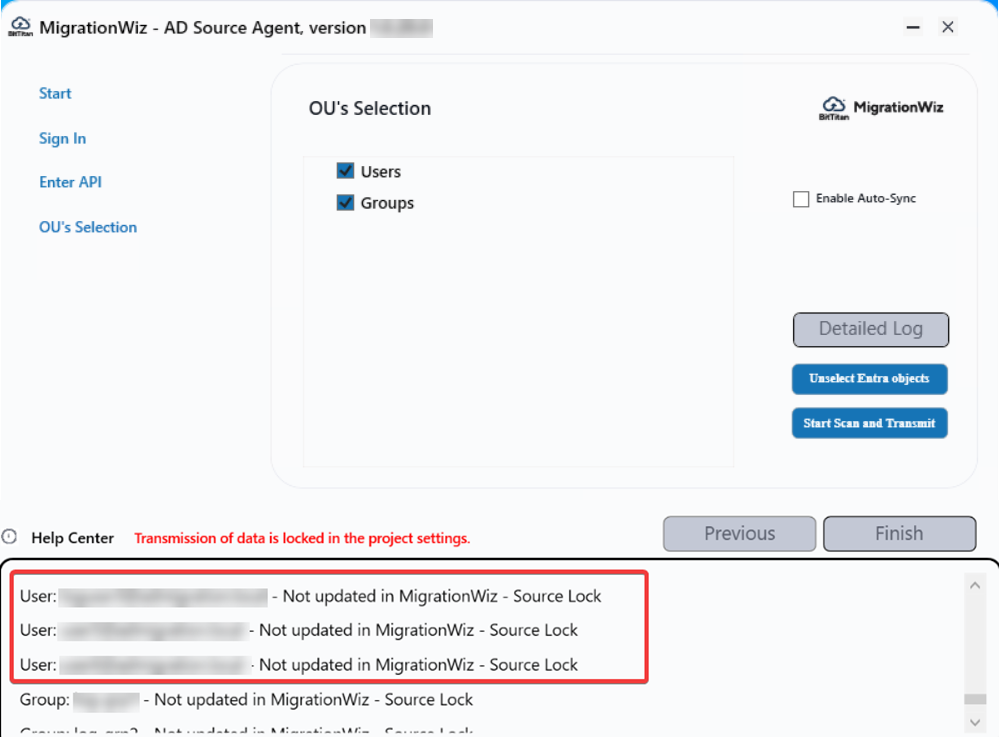
Task: Click the Previous button
Action: pos(739,534)
